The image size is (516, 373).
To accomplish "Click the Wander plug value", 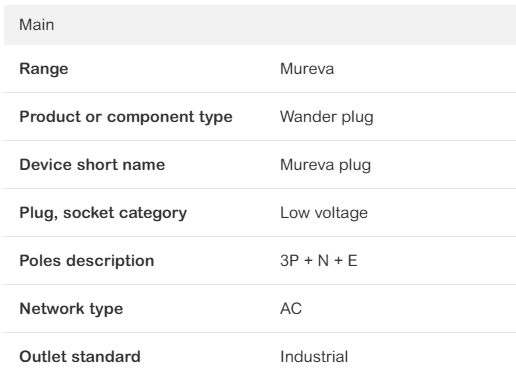I will (x=326, y=117).
